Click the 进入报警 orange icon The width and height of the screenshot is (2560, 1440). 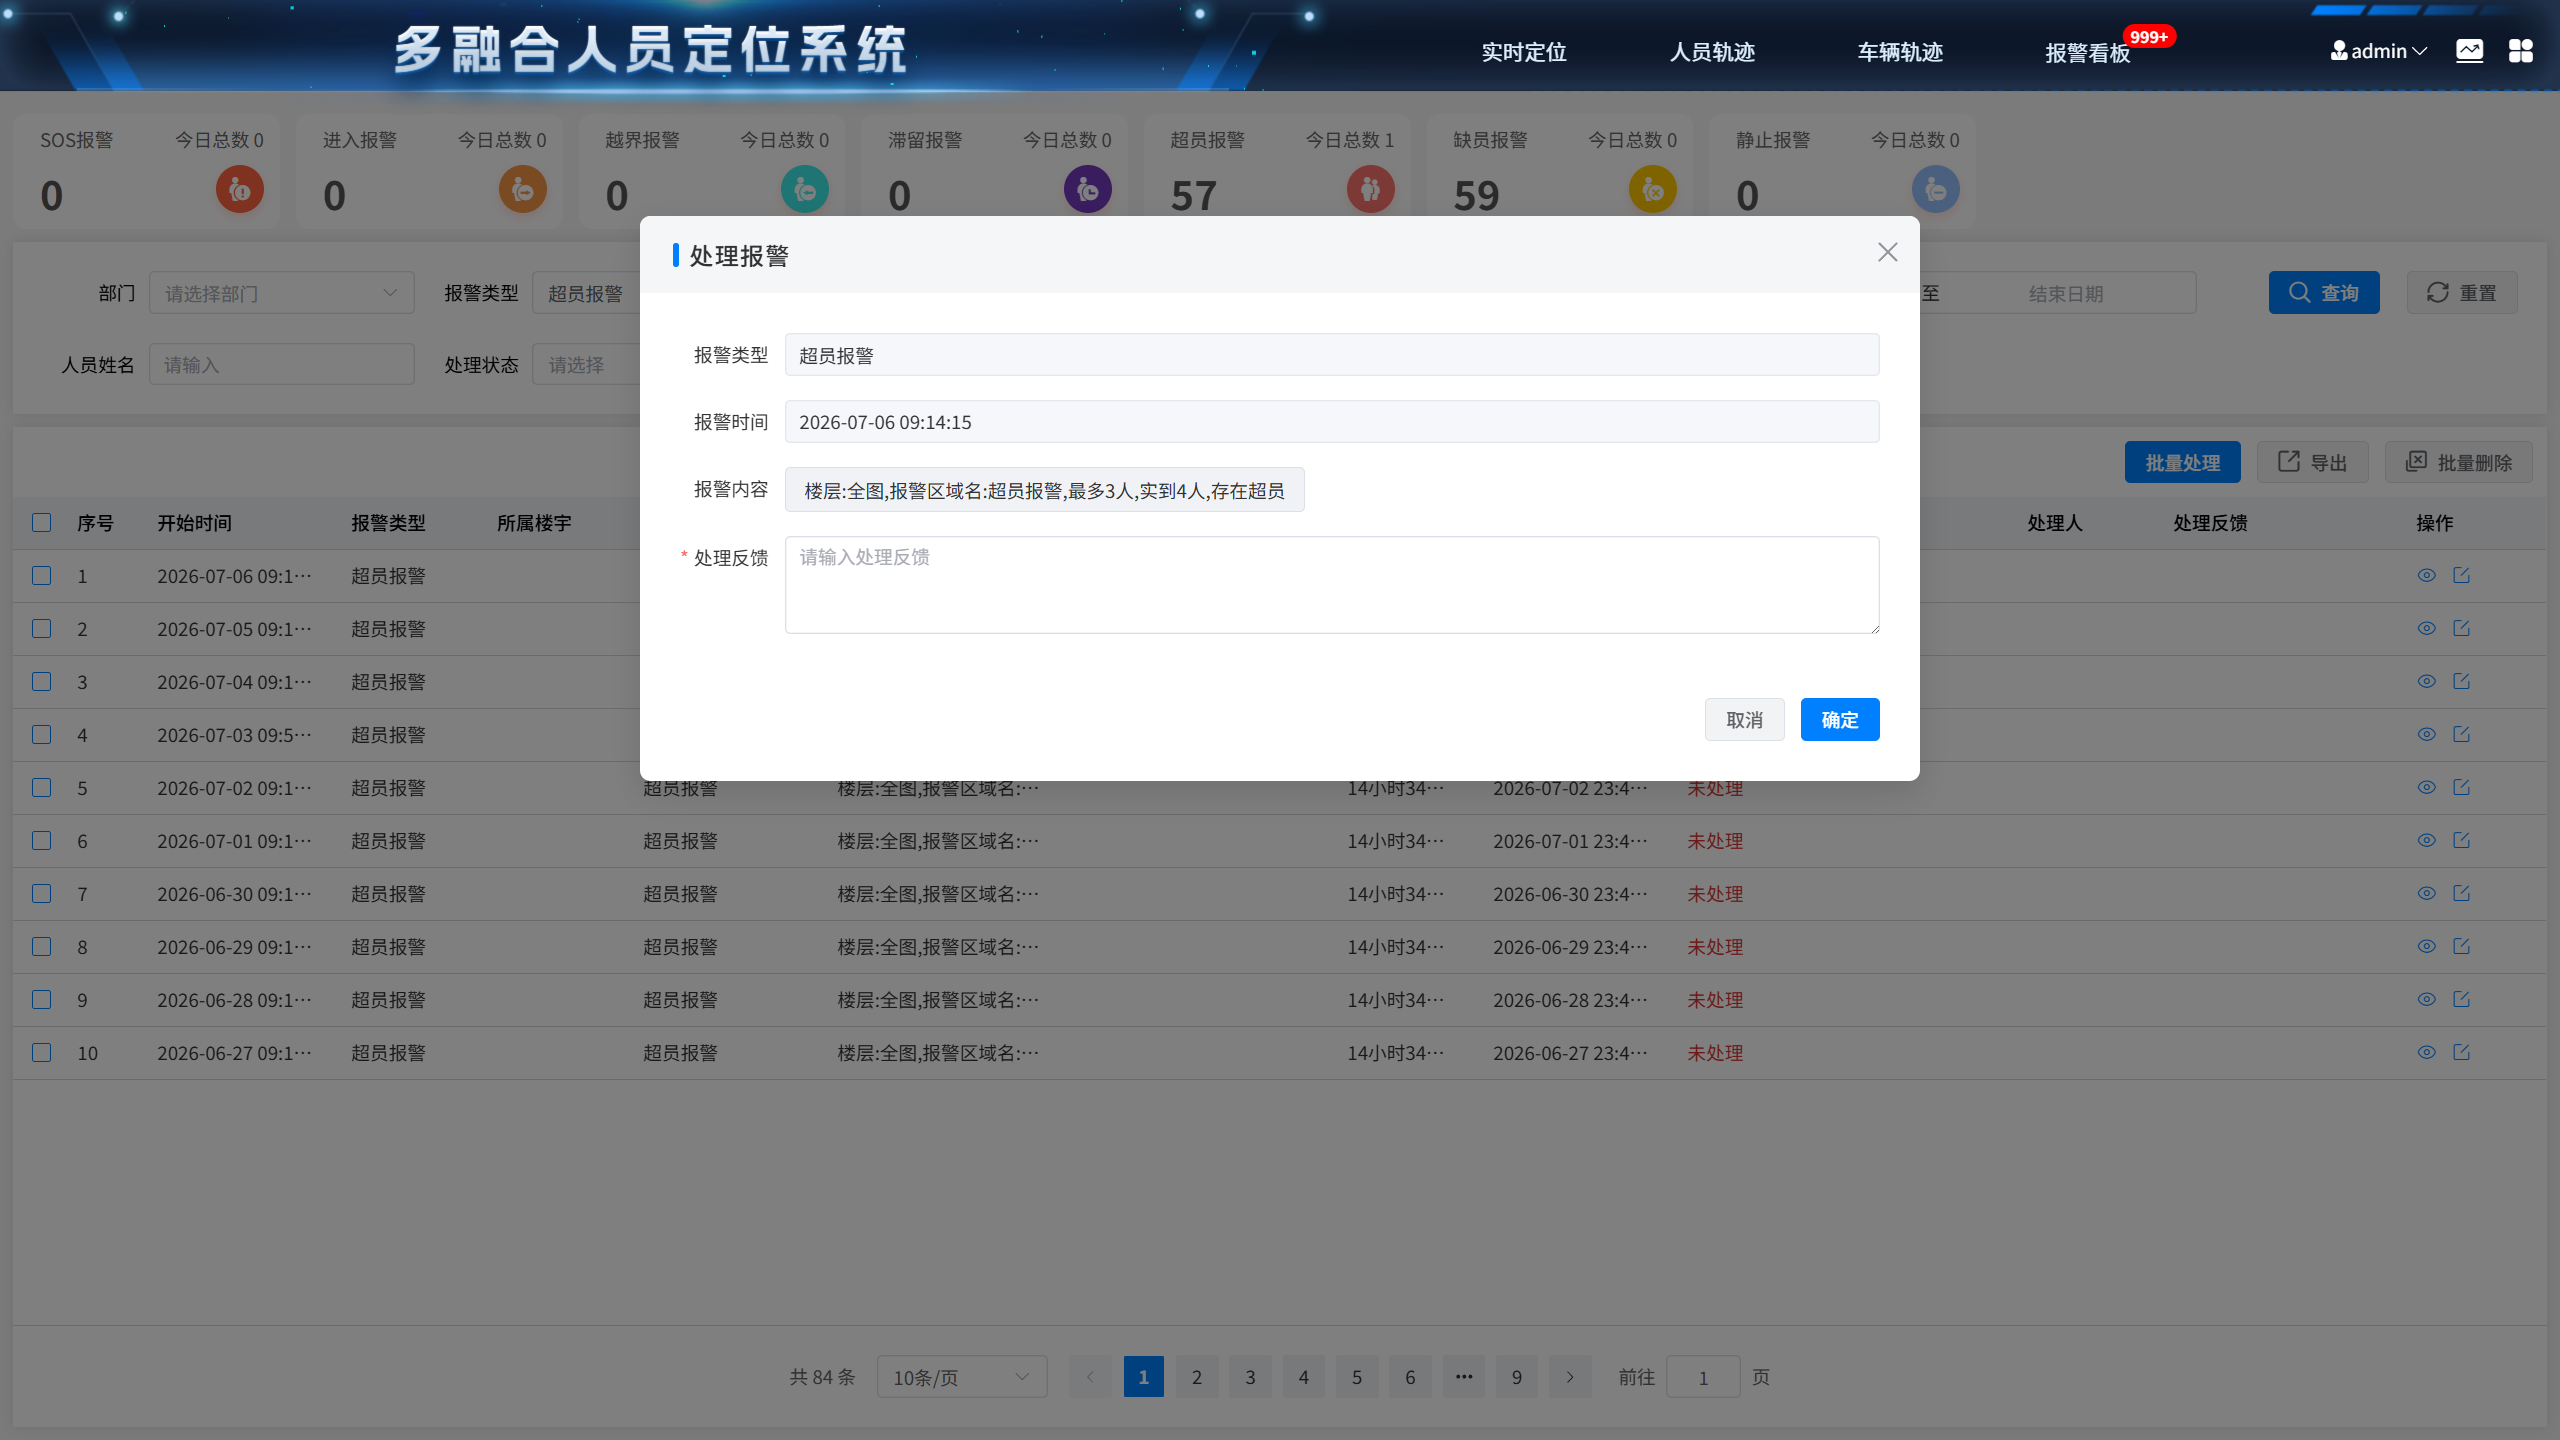523,189
